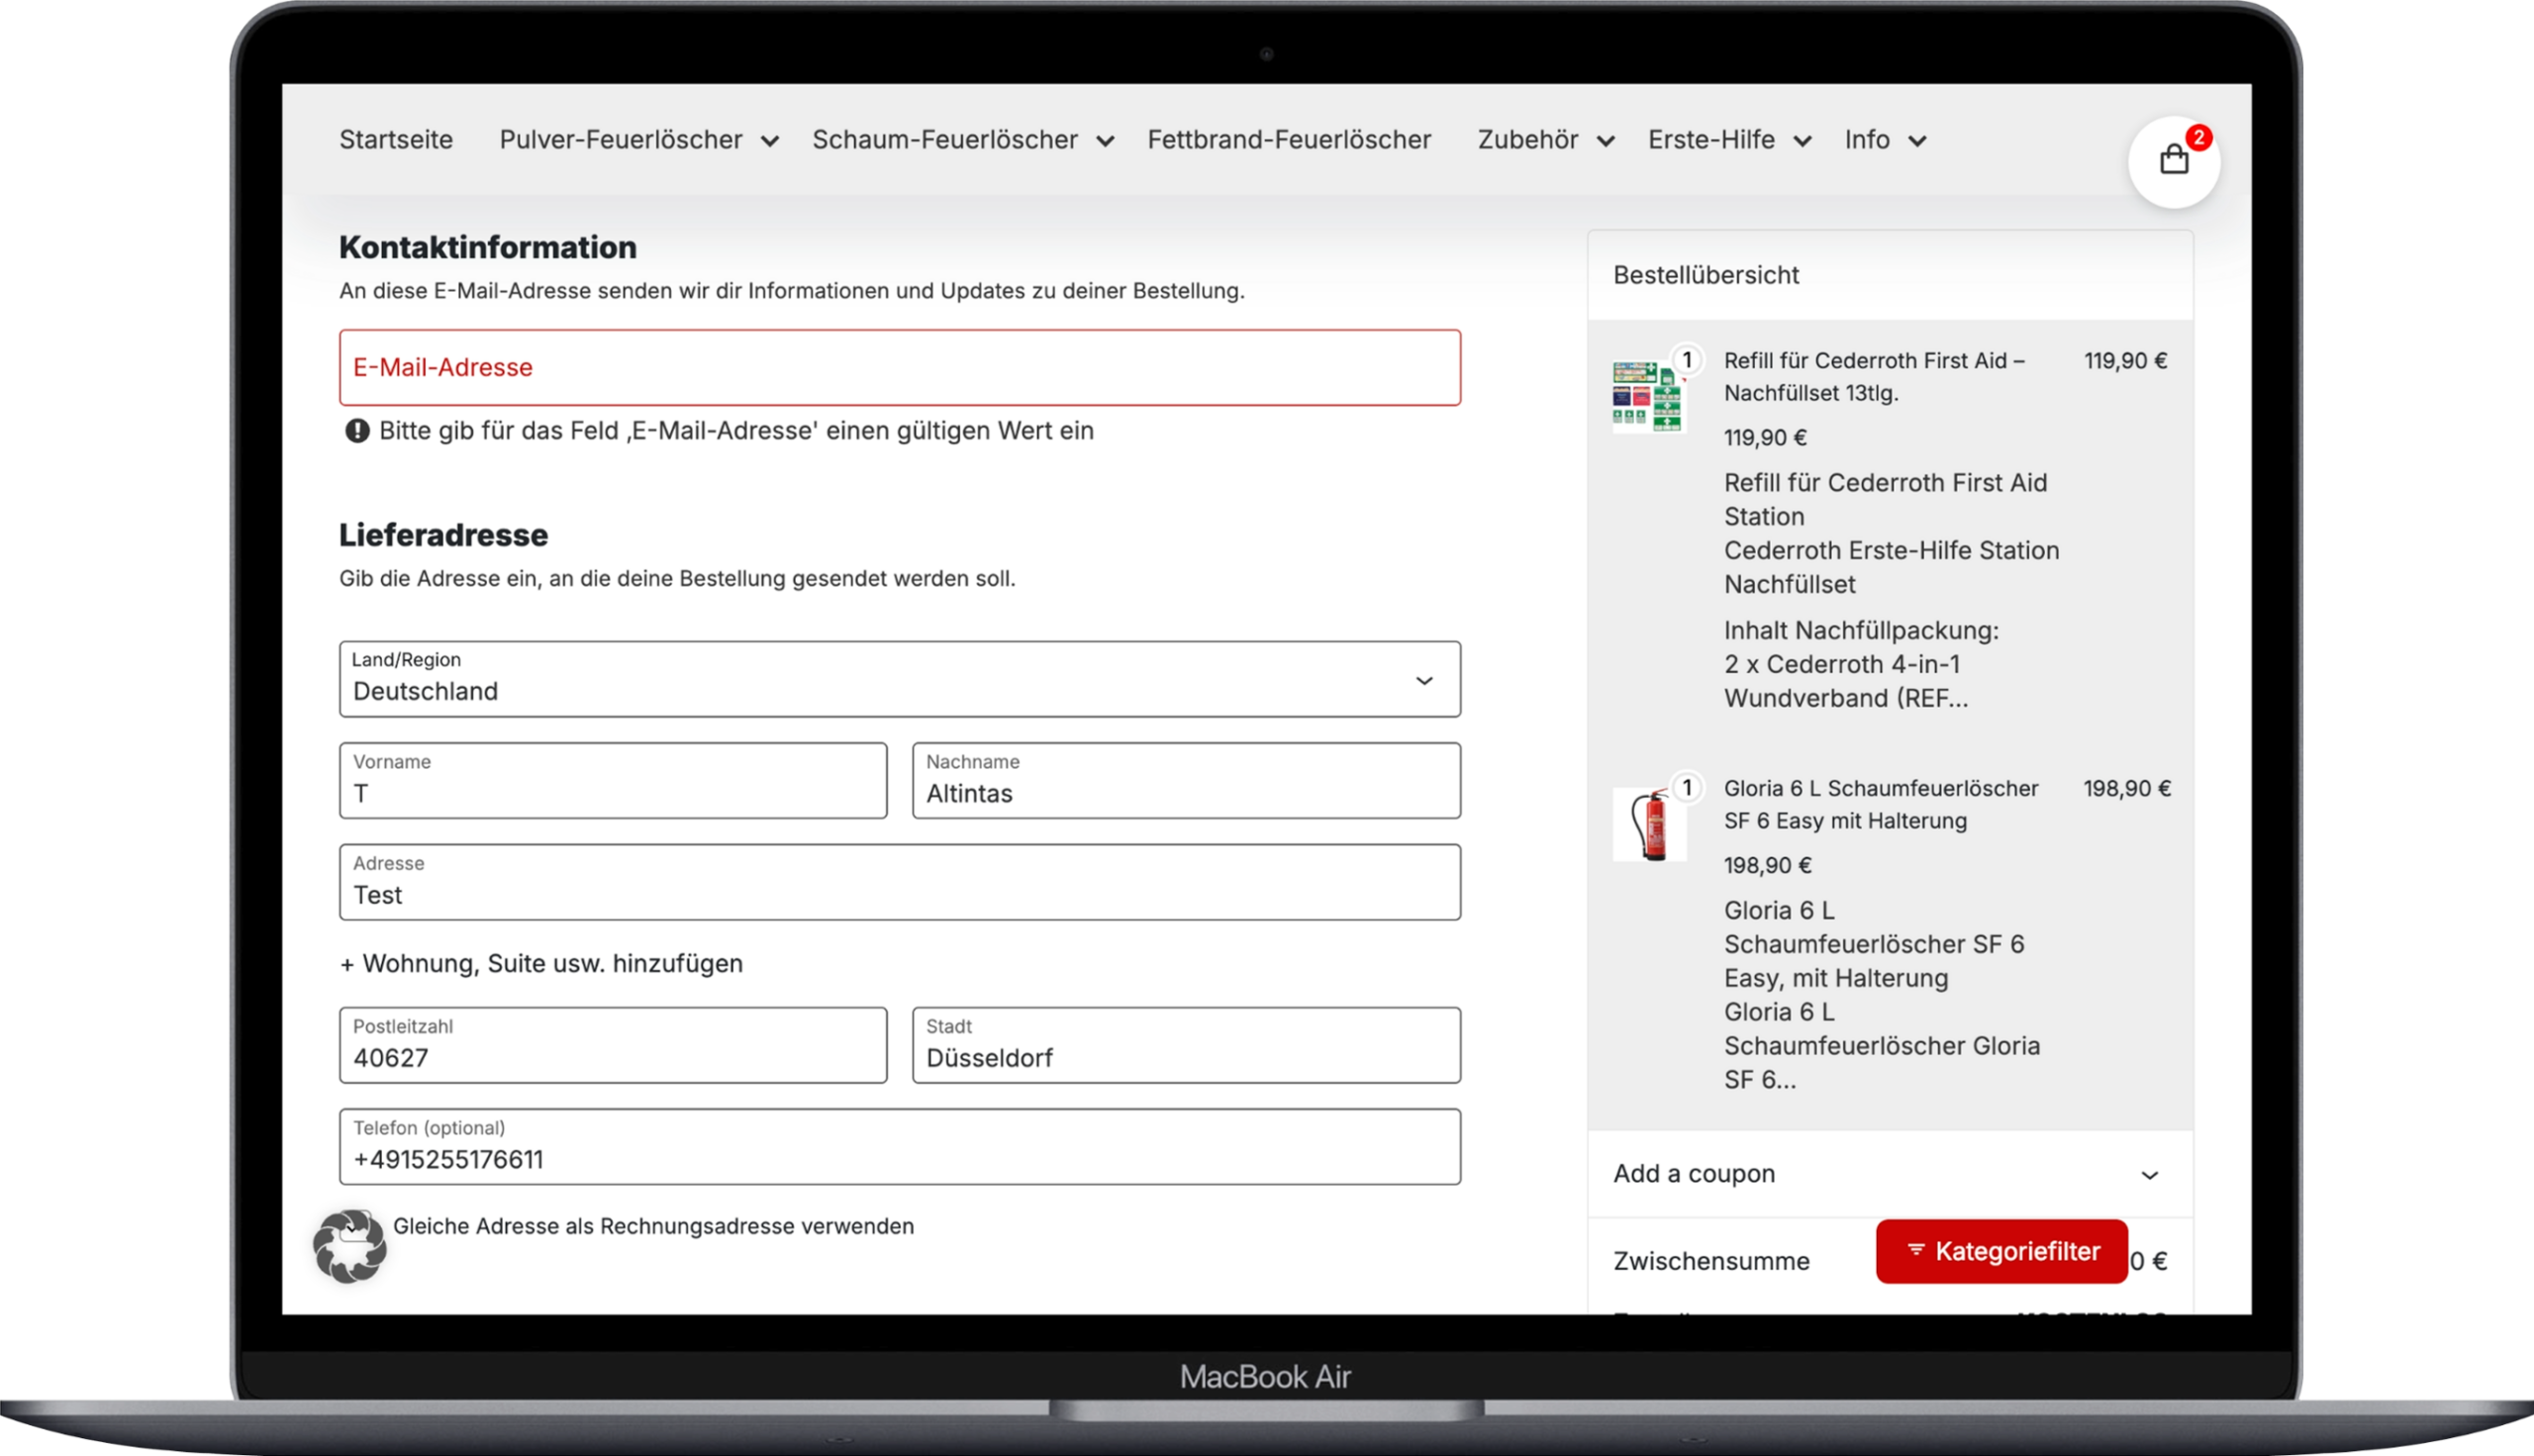Viewport: 2534px width, 1456px height.
Task: Expand the Pulver-Feuerlöscher menu chevron
Action: point(769,142)
